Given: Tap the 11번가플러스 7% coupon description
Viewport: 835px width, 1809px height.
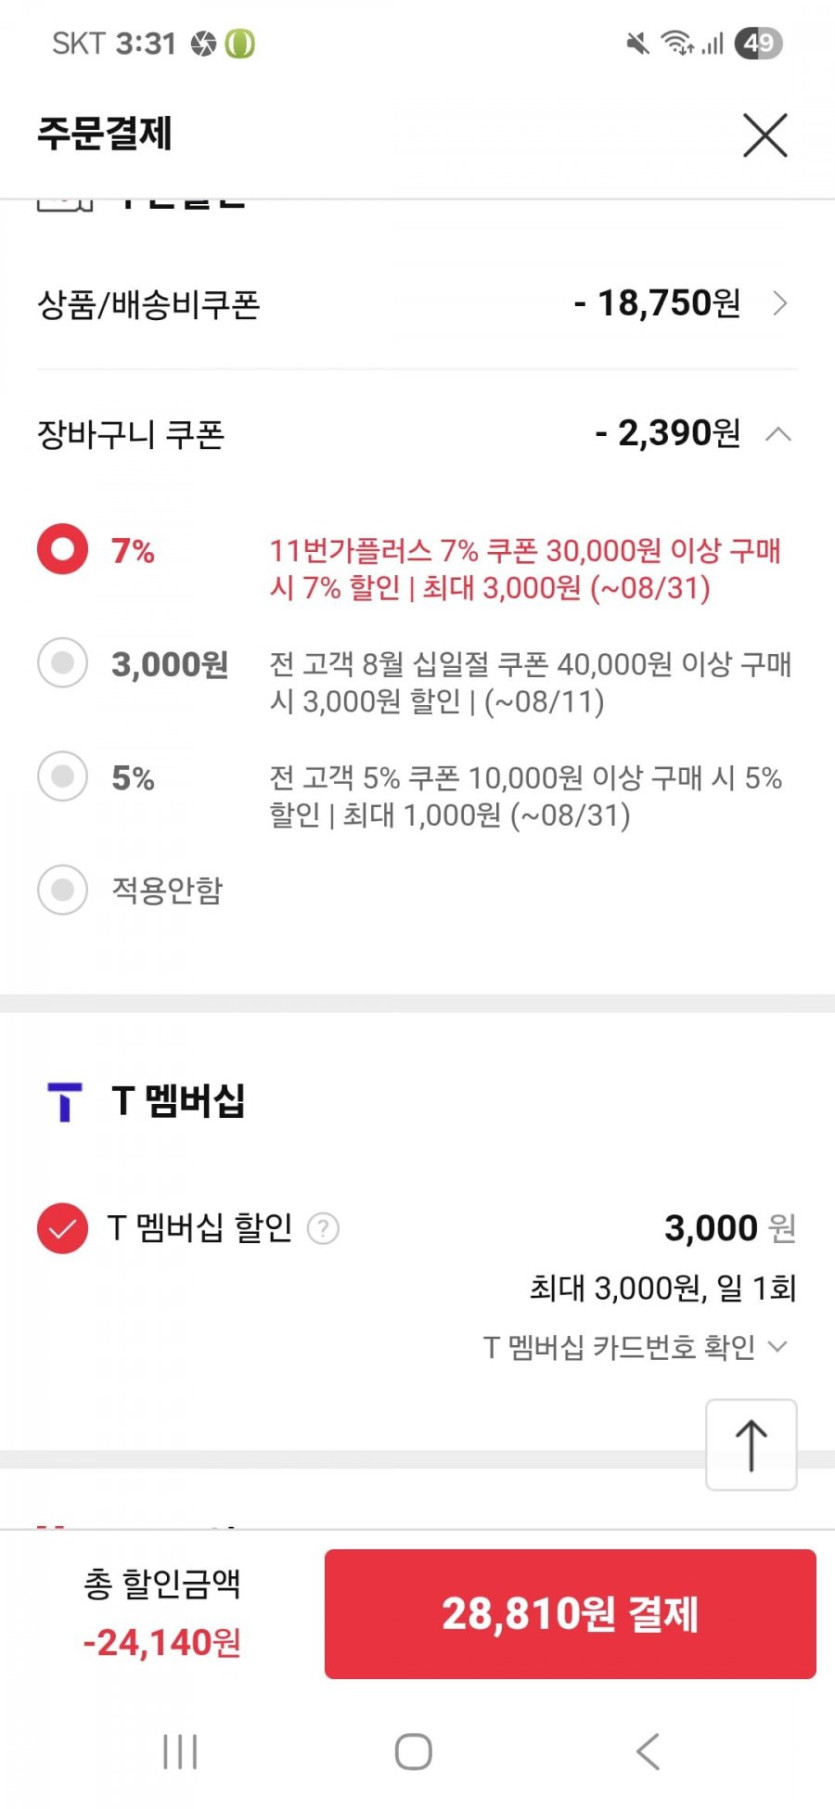Looking at the screenshot, I should point(525,568).
